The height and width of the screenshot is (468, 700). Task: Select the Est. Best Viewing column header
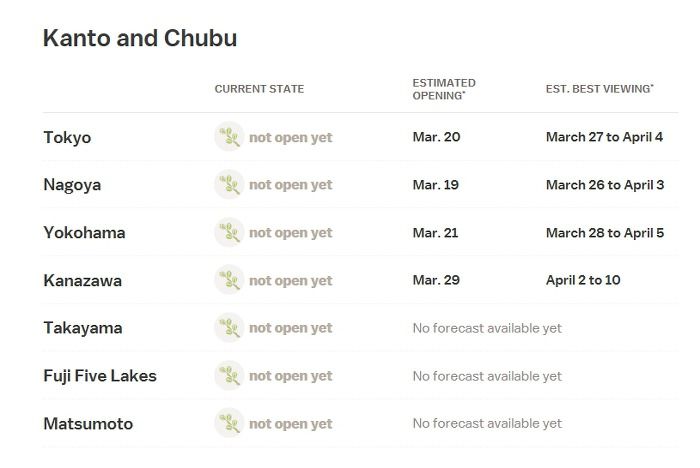tap(600, 89)
